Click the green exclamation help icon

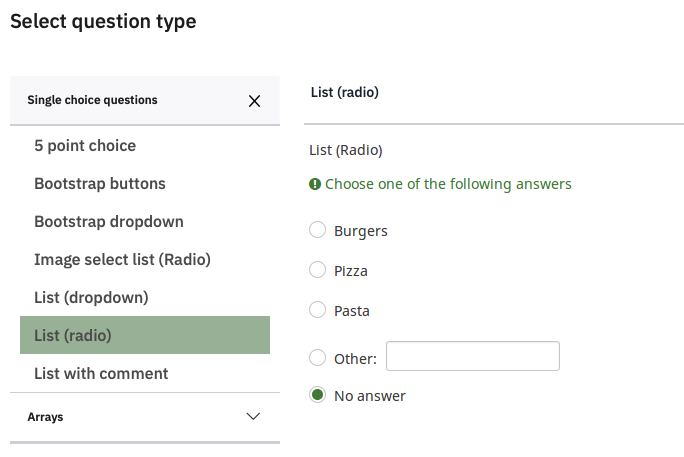click(315, 184)
